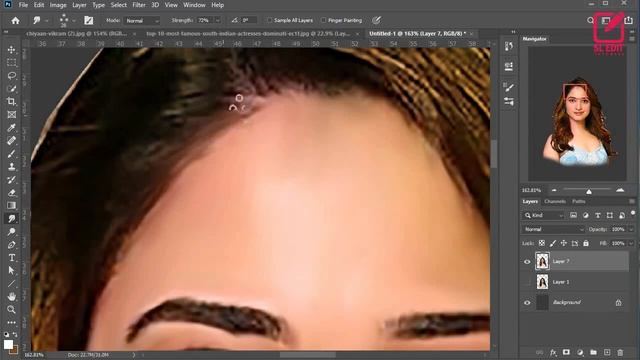Open the Search icon at top right
640x360 pixels.
click(590, 20)
